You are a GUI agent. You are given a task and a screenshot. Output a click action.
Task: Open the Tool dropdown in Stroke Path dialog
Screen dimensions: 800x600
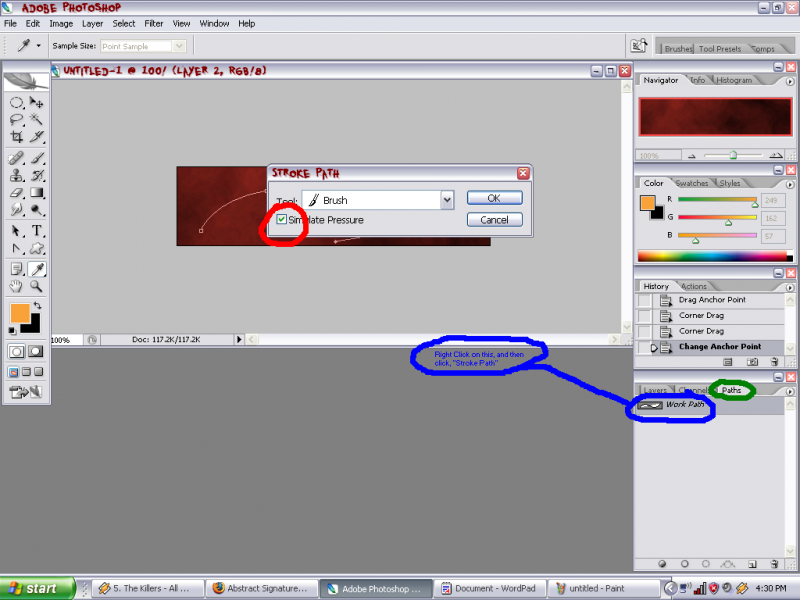(447, 200)
